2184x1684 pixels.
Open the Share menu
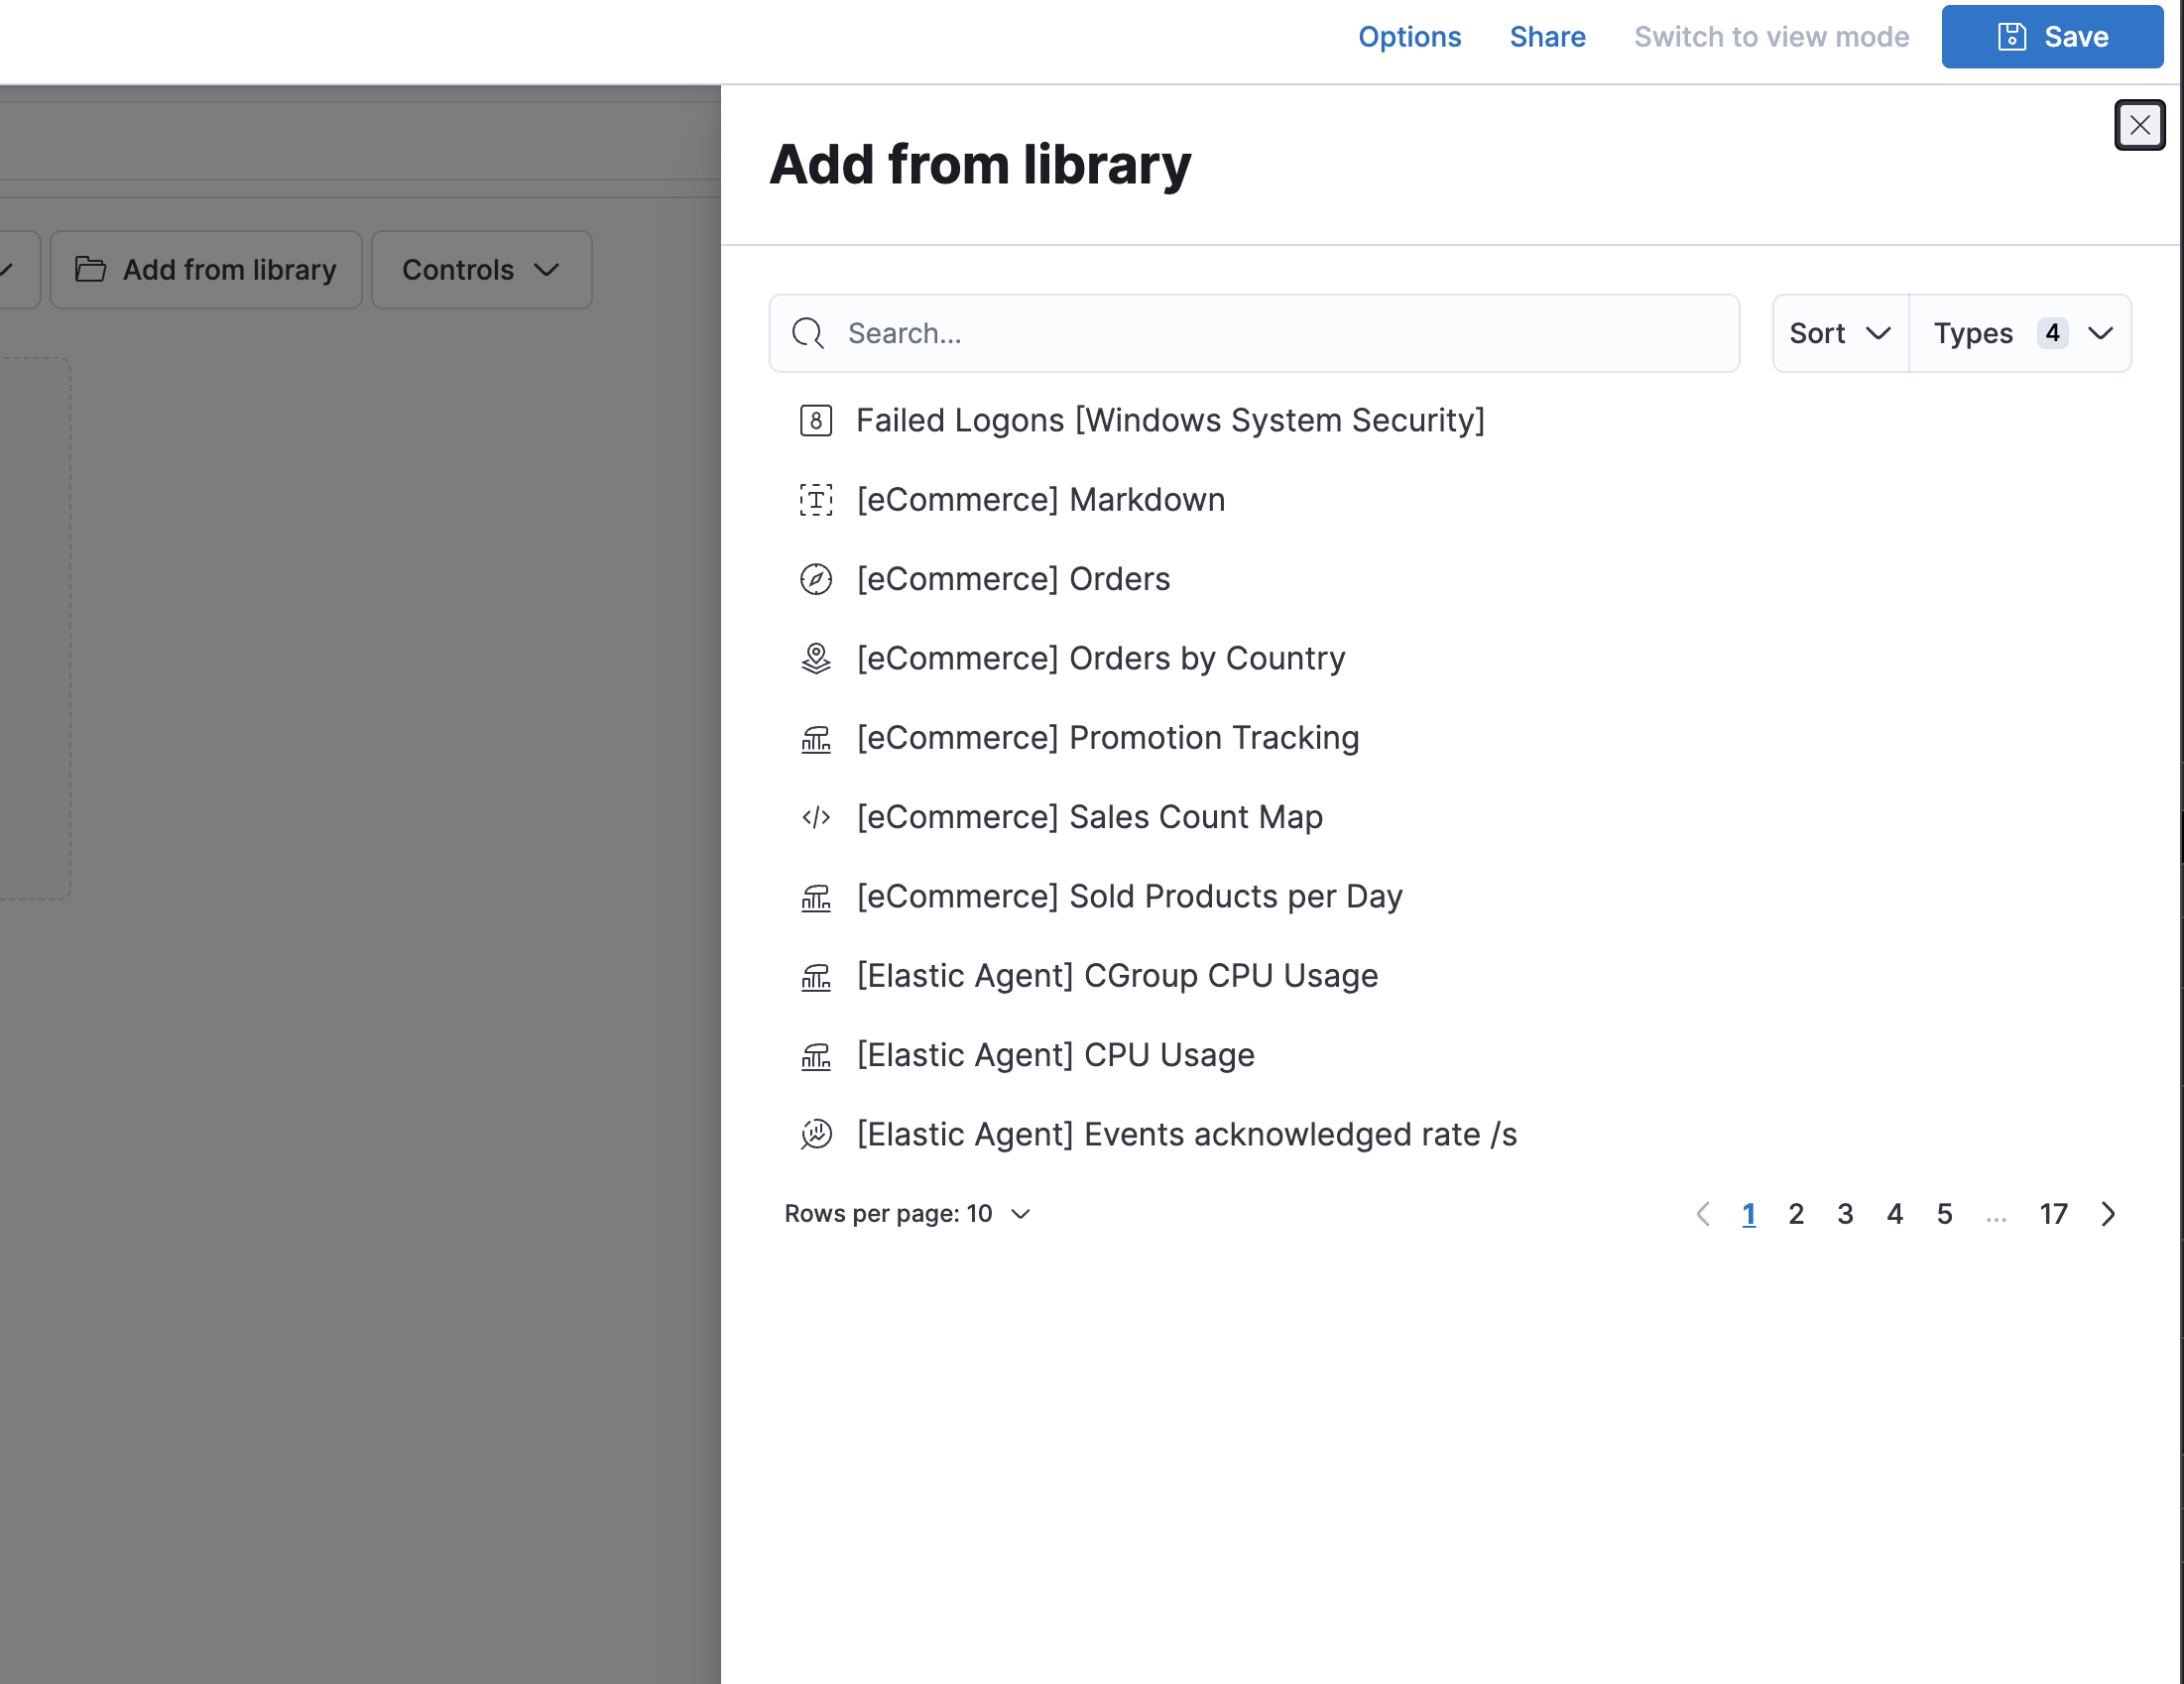pyautogui.click(x=1547, y=36)
